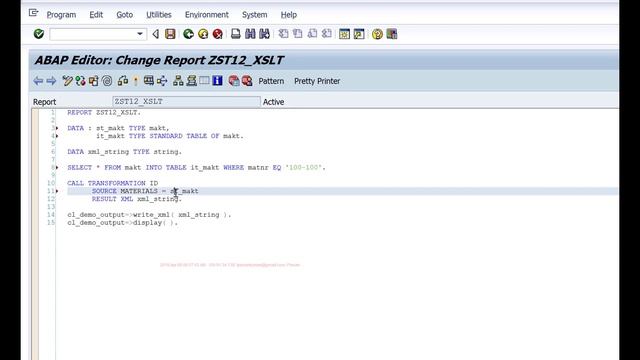Click the Pretty Printer button

[317, 81]
